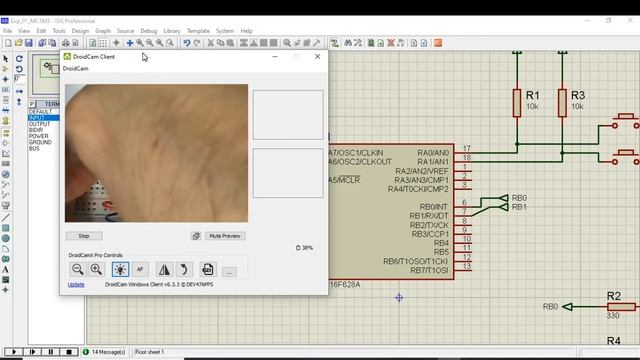Zoom in the DroidCam camera
The width and height of the screenshot is (640, 360).
(96, 269)
